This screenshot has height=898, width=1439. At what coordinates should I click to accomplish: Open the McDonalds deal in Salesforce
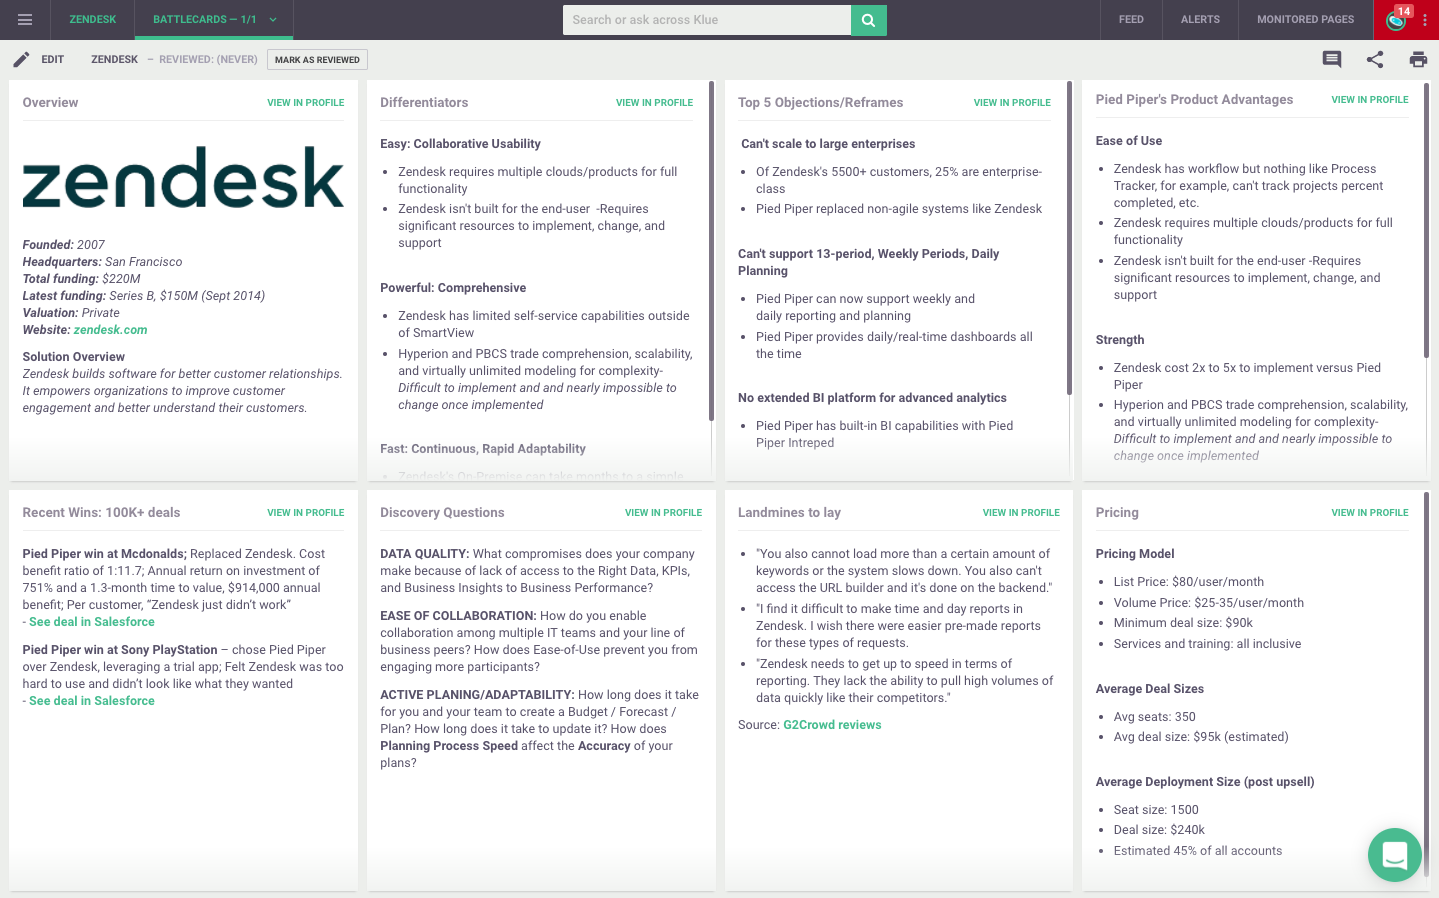91,622
